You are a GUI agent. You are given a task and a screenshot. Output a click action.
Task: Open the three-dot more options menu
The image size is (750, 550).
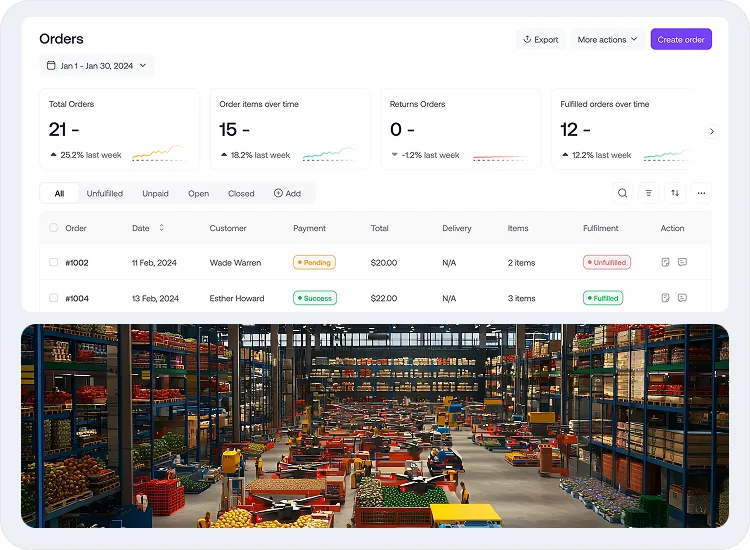coord(701,193)
